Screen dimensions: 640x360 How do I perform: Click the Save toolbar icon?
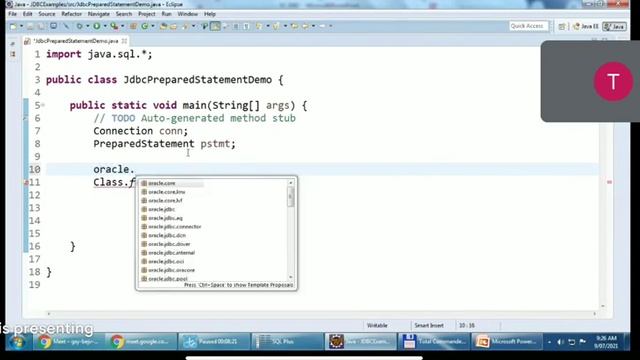pyautogui.click(x=30, y=26)
